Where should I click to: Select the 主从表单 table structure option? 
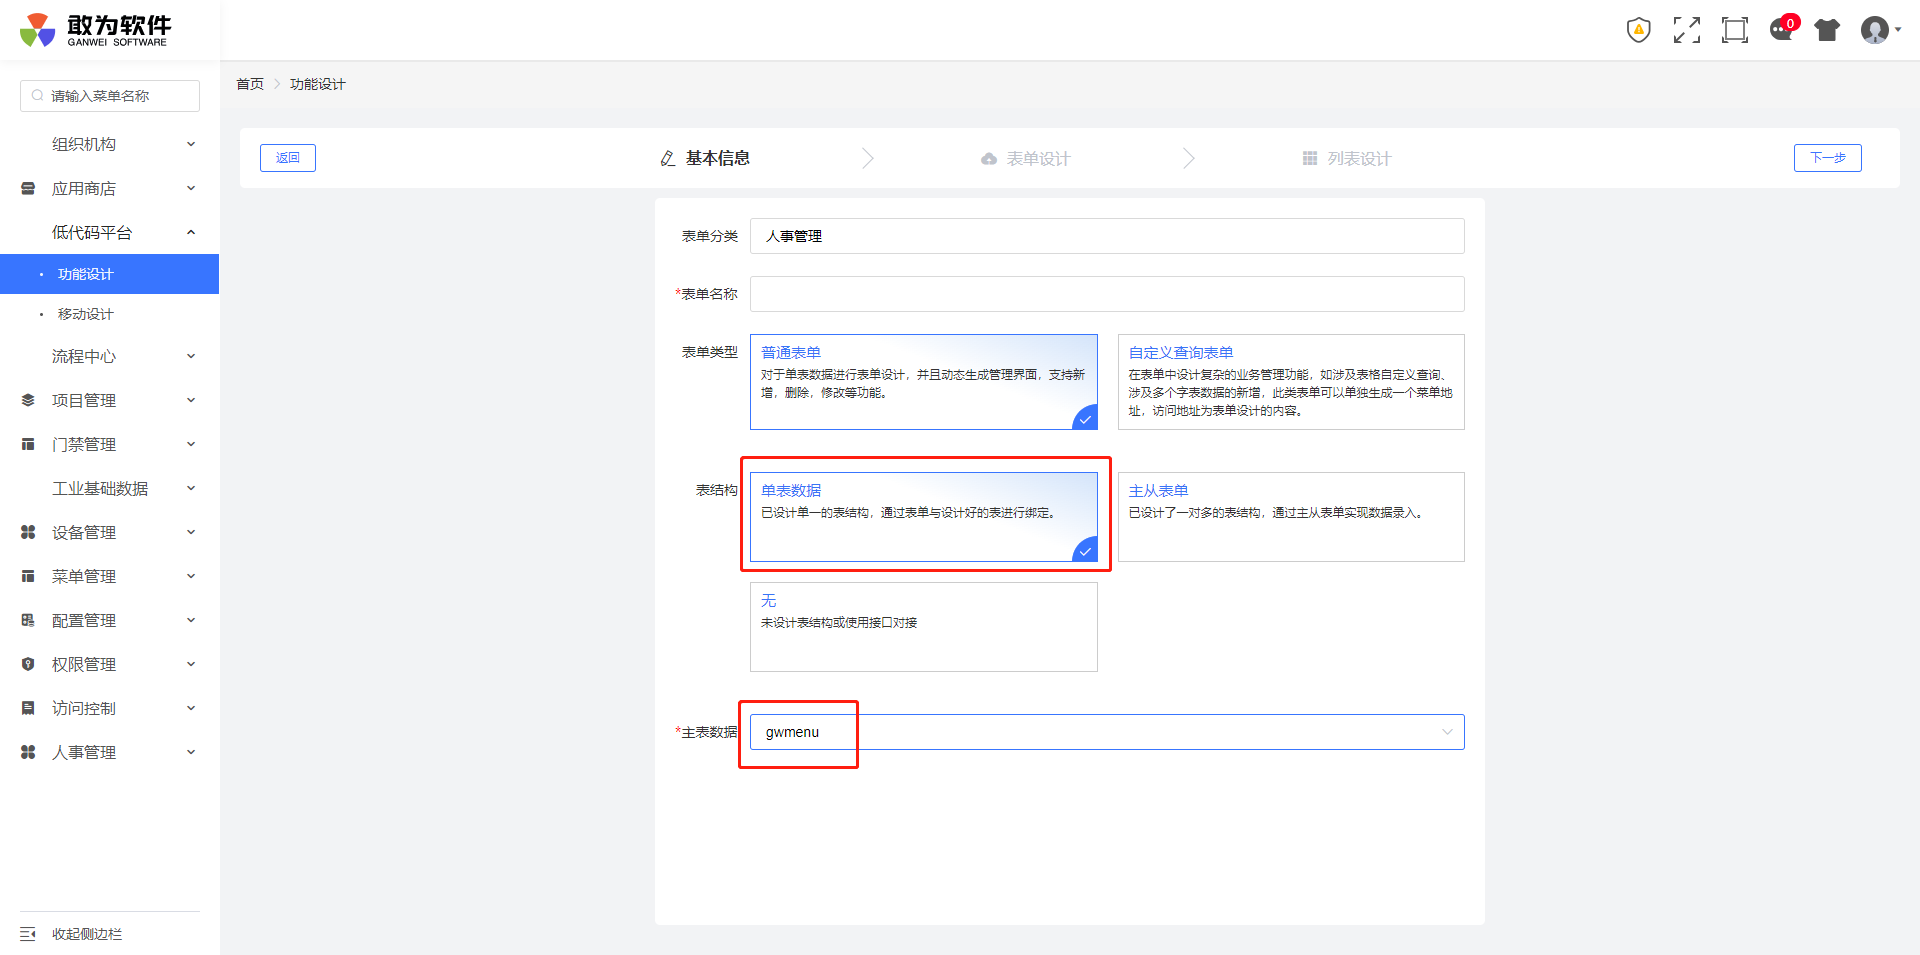point(1290,516)
